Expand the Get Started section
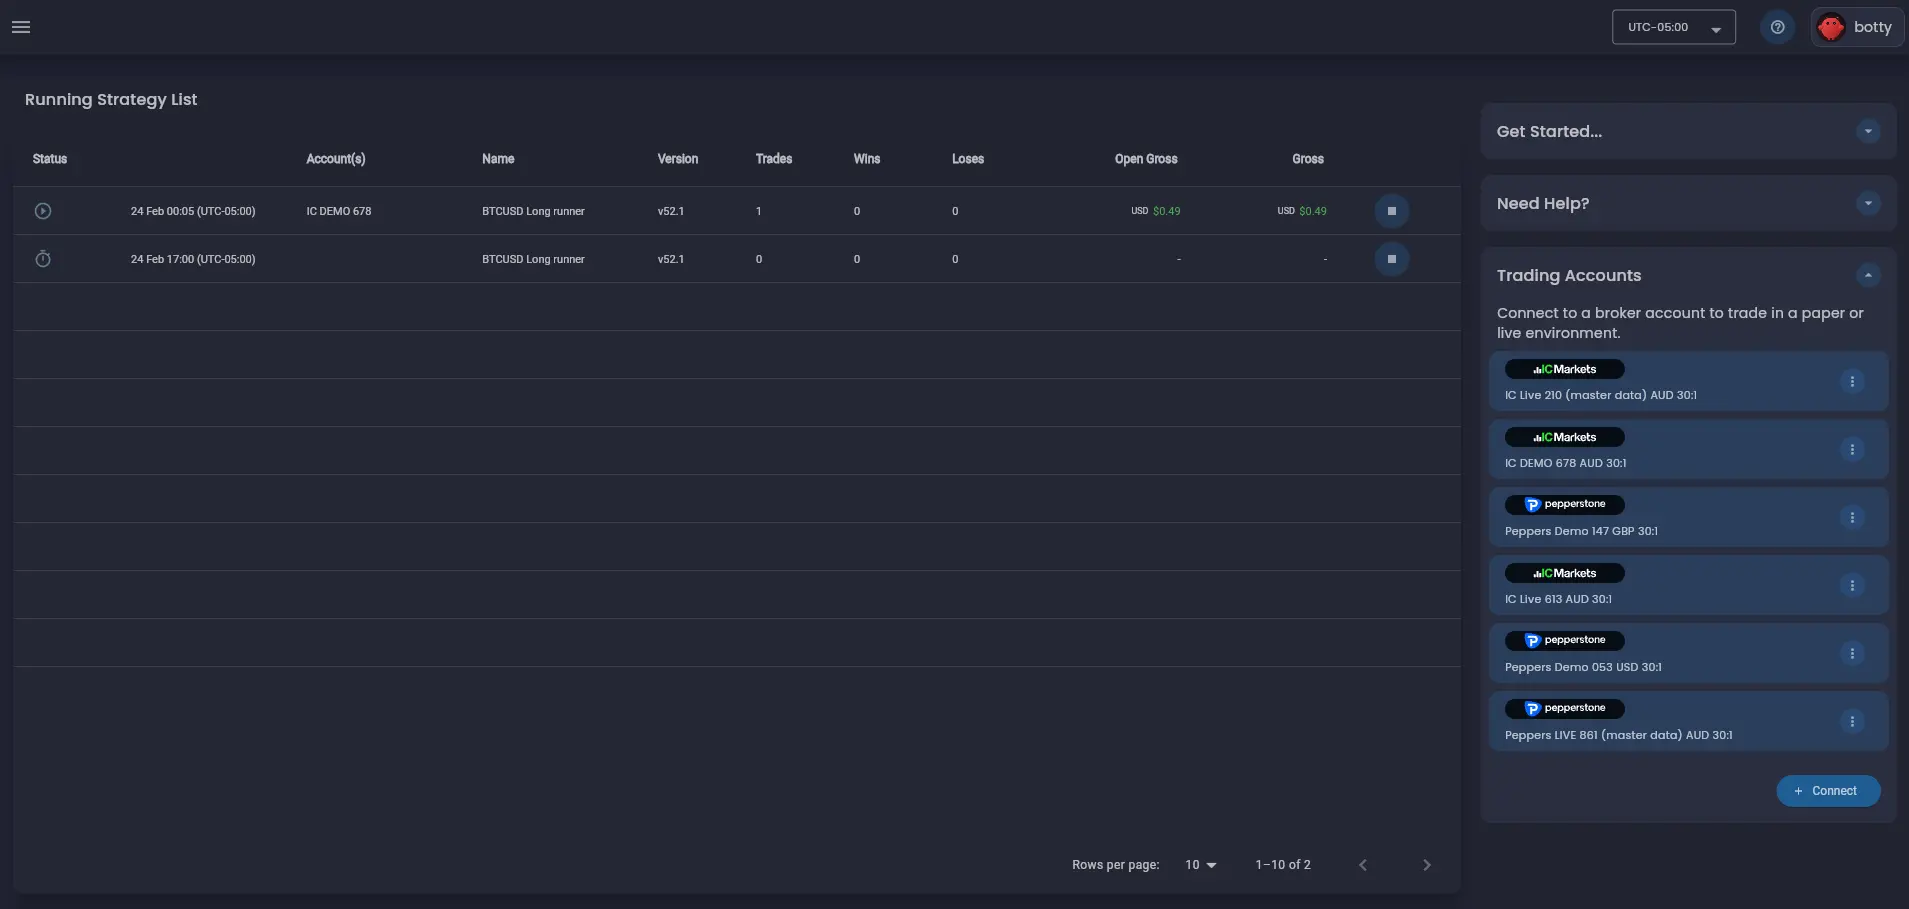This screenshot has width=1909, height=909. pyautogui.click(x=1868, y=131)
